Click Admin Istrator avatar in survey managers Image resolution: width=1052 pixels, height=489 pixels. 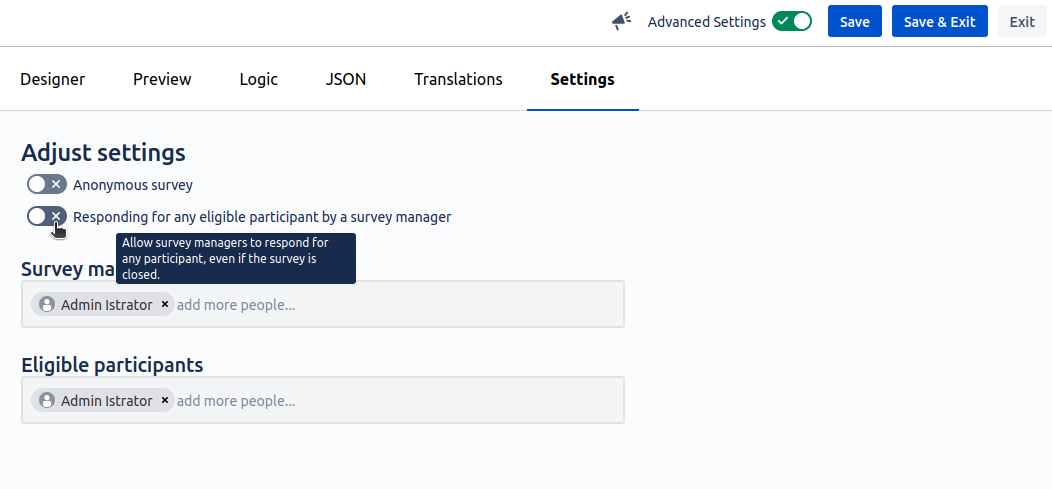click(46, 304)
